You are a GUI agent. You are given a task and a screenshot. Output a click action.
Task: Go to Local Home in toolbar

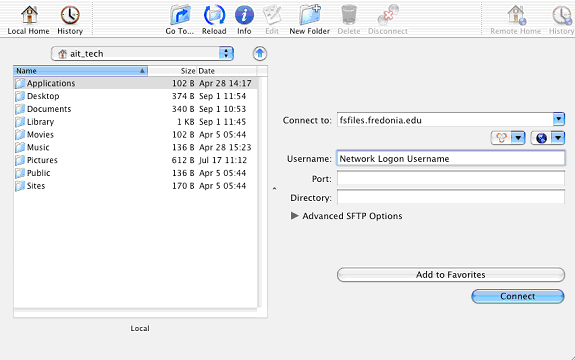(29, 19)
